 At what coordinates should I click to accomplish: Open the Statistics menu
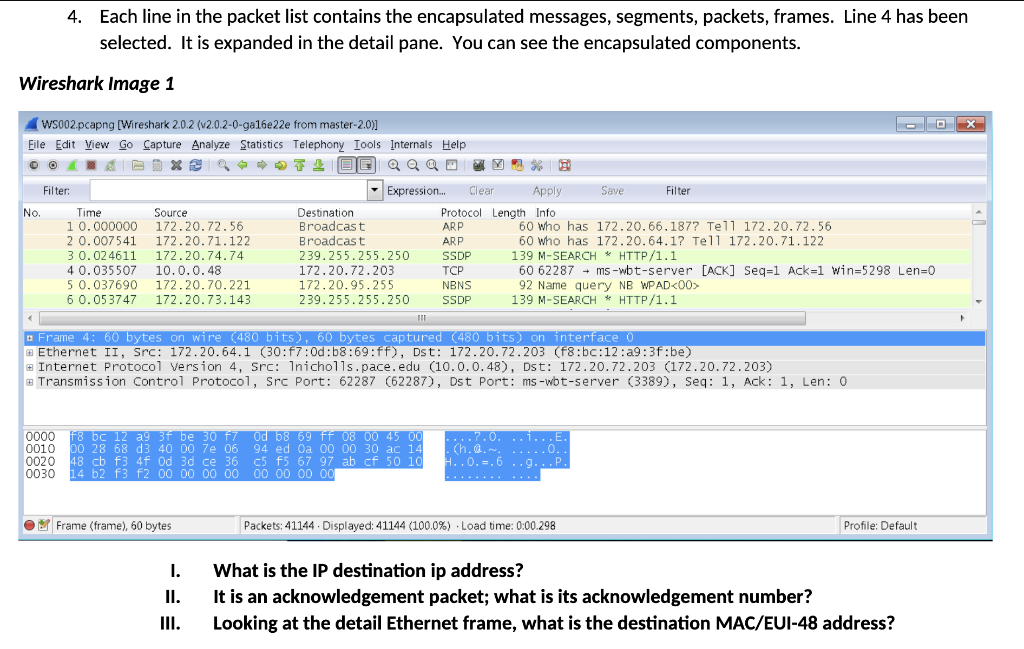(x=261, y=144)
